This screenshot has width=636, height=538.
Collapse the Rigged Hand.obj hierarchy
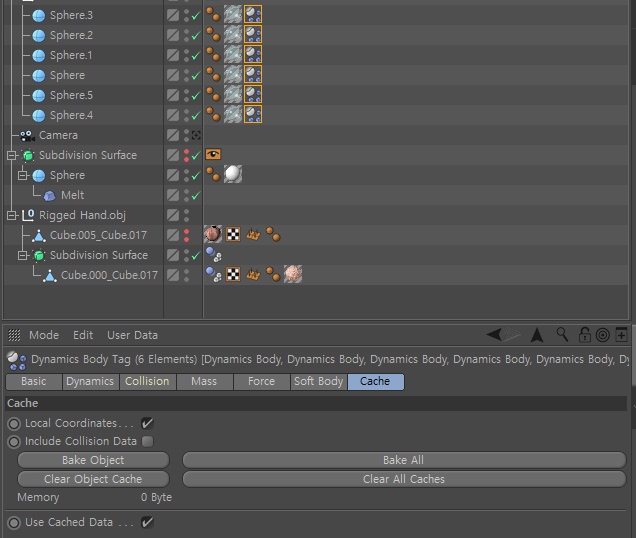tap(12, 215)
